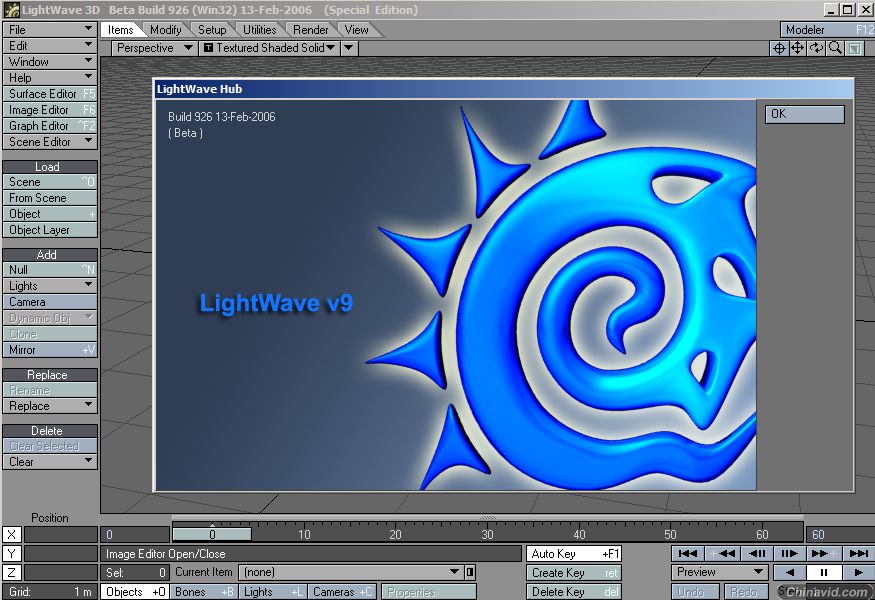Open the Surface Editor
The width and height of the screenshot is (875, 600).
point(50,94)
